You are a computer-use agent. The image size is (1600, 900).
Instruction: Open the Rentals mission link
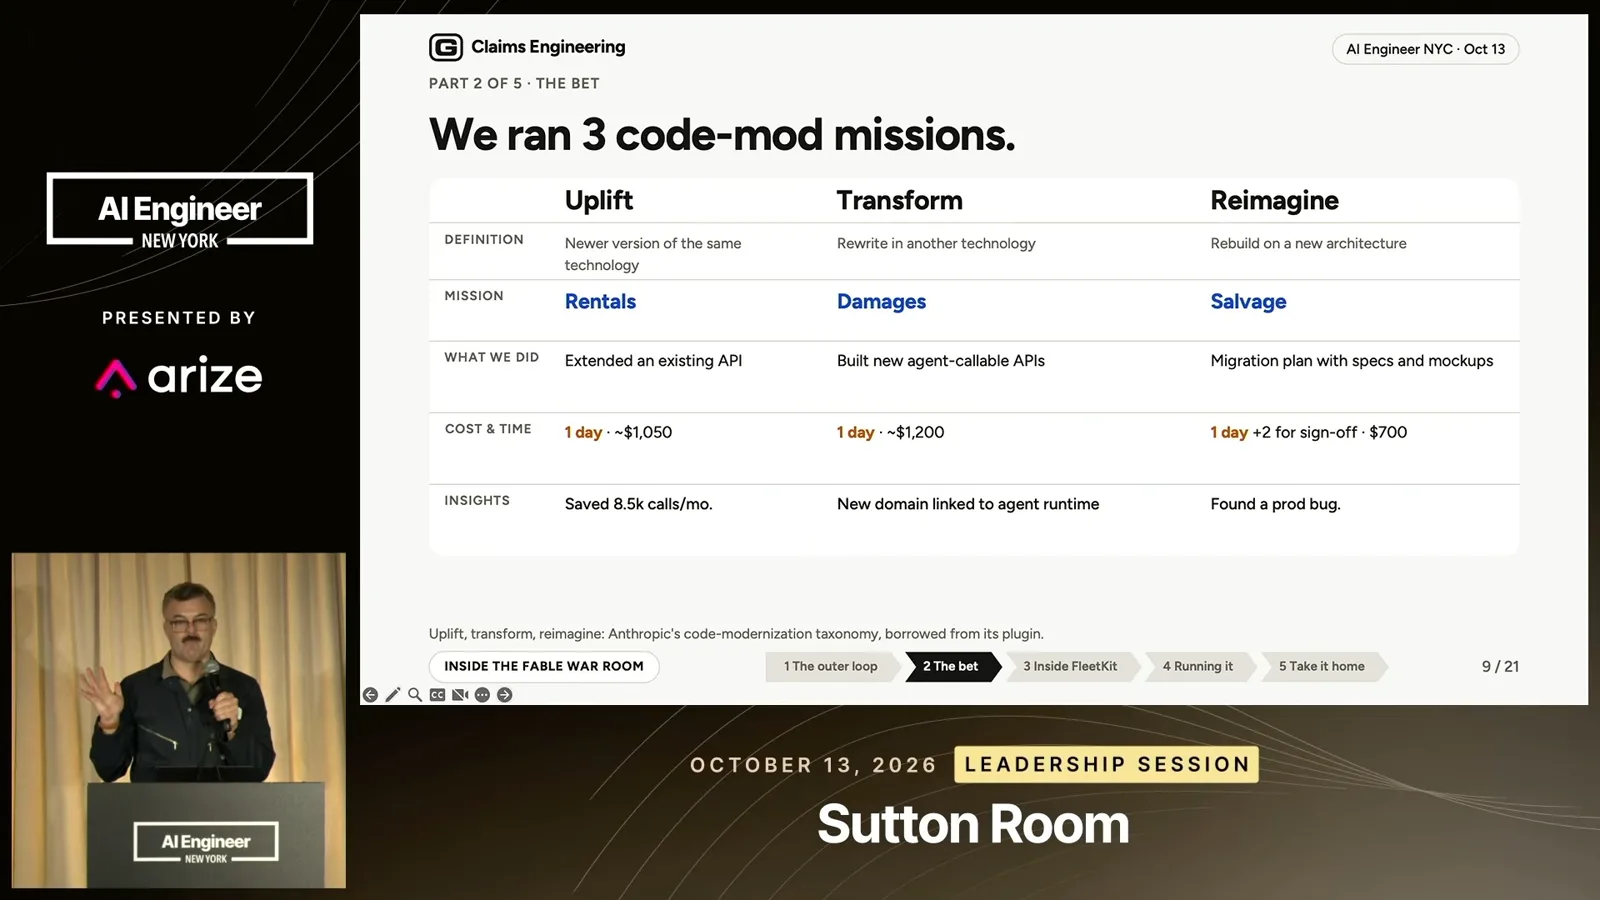point(600,301)
